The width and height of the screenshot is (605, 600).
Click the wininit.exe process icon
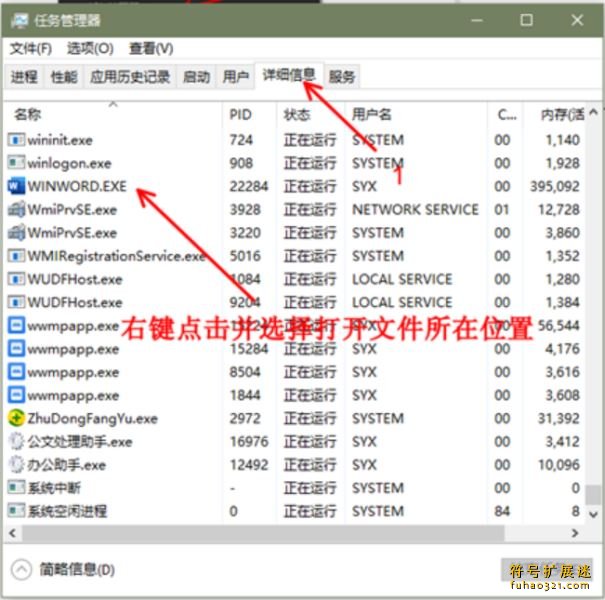click(x=16, y=140)
